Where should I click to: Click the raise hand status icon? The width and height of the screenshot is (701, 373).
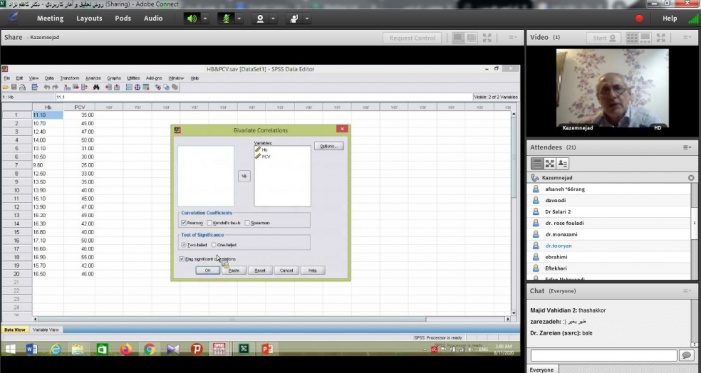click(x=294, y=18)
